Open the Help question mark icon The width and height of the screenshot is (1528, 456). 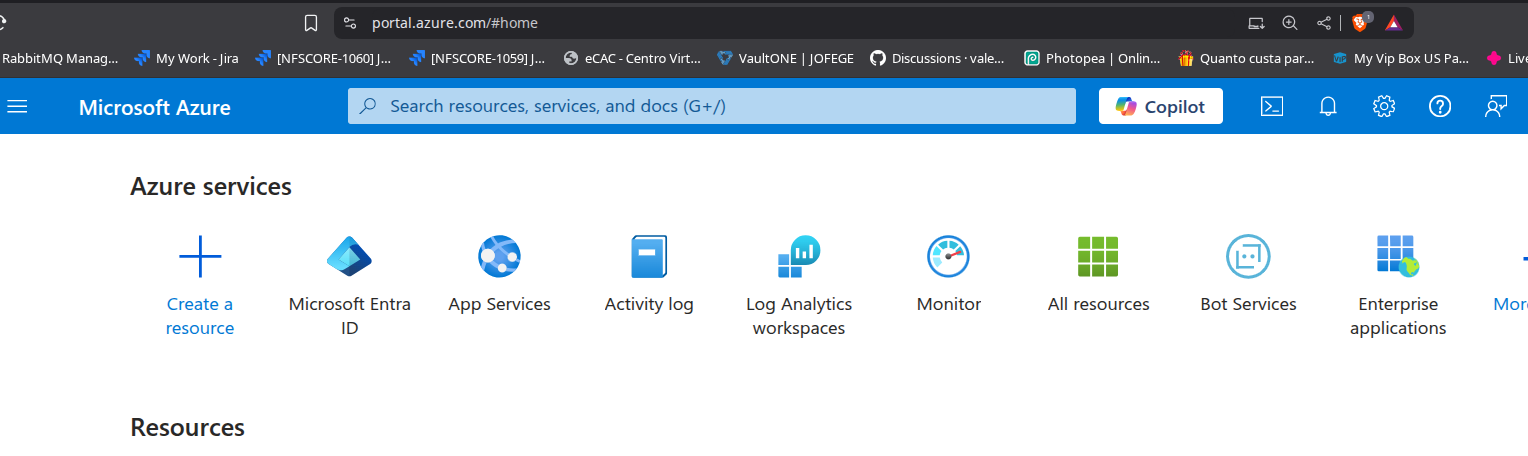coord(1440,106)
